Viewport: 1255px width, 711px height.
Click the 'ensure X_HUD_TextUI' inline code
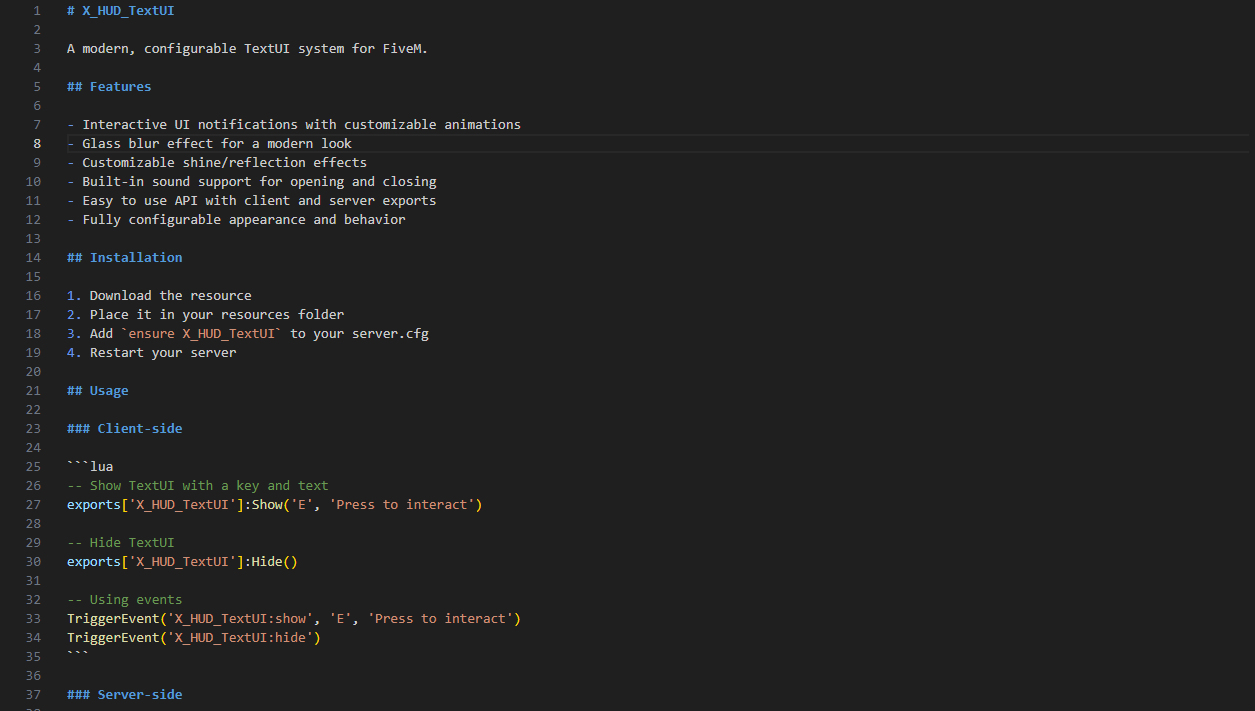click(202, 333)
